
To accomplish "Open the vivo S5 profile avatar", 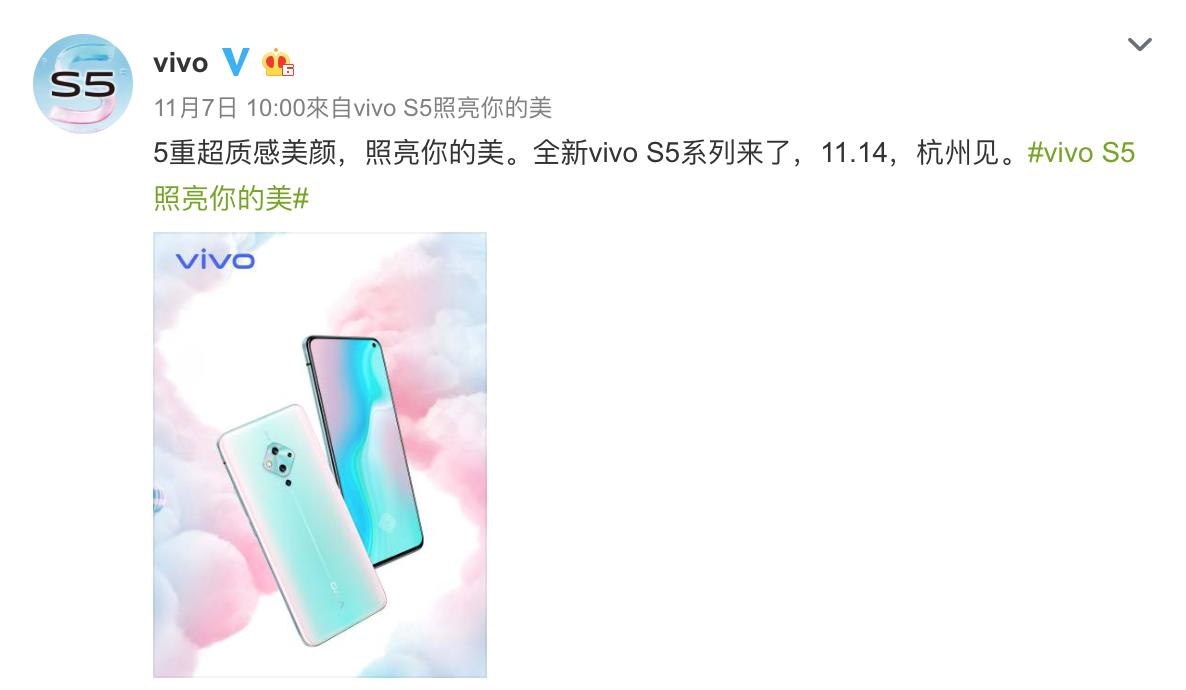I will pyautogui.click(x=82, y=84).
